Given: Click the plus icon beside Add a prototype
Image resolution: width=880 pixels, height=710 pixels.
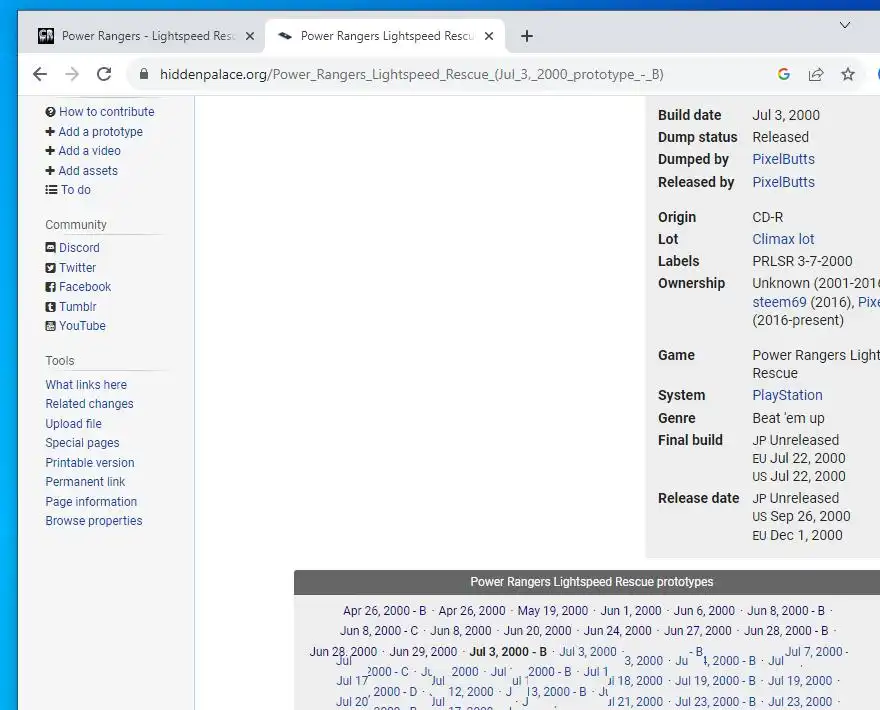Looking at the screenshot, I should 50,131.
